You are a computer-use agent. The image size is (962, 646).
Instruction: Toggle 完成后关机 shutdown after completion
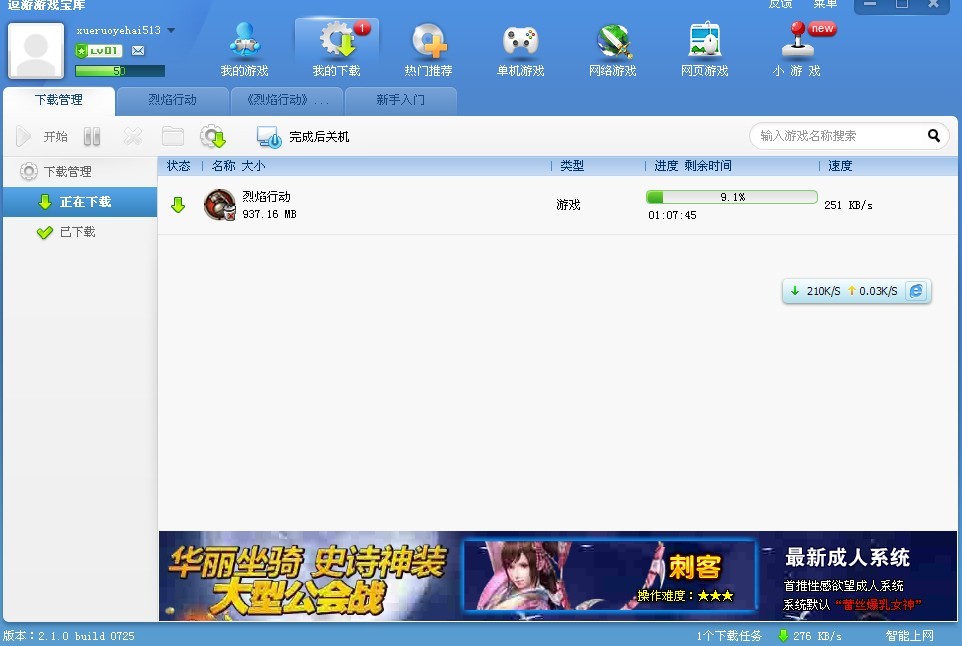302,136
